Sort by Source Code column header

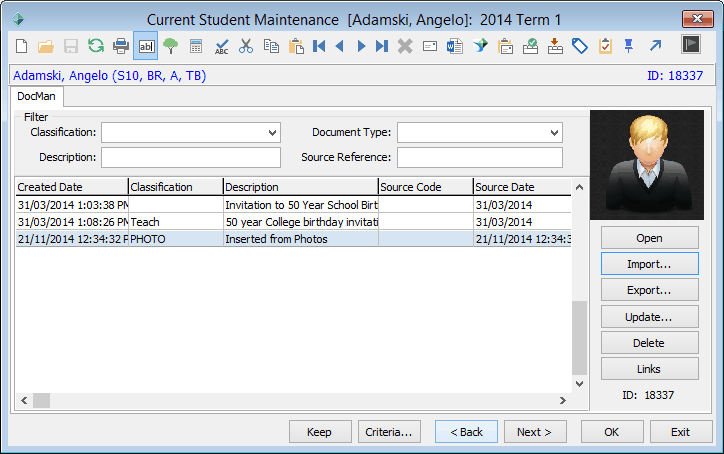(x=426, y=187)
